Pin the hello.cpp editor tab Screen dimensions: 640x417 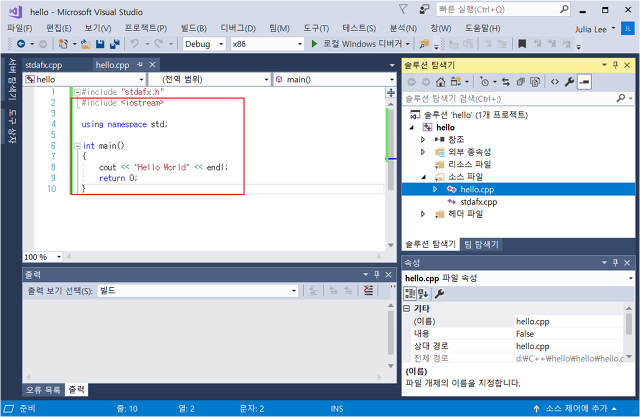click(x=140, y=64)
